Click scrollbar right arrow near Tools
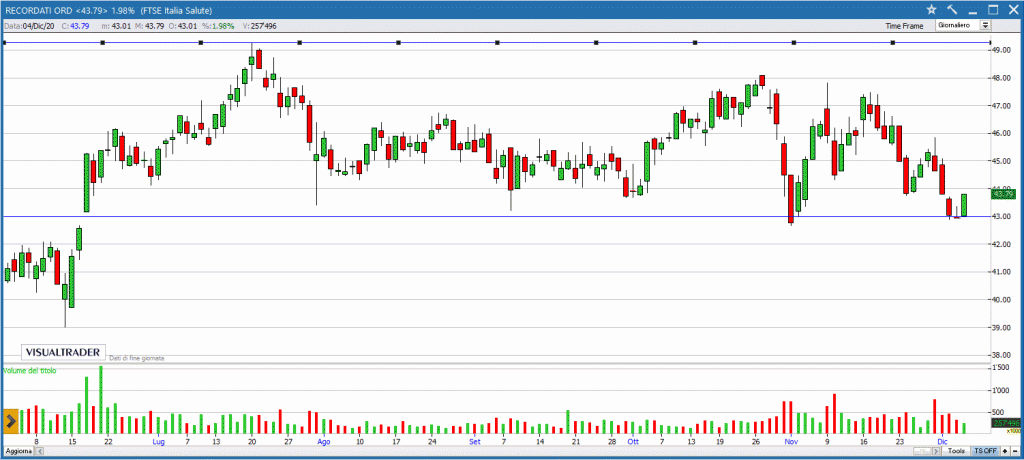Viewport: 1024px width, 460px height. click(936, 451)
